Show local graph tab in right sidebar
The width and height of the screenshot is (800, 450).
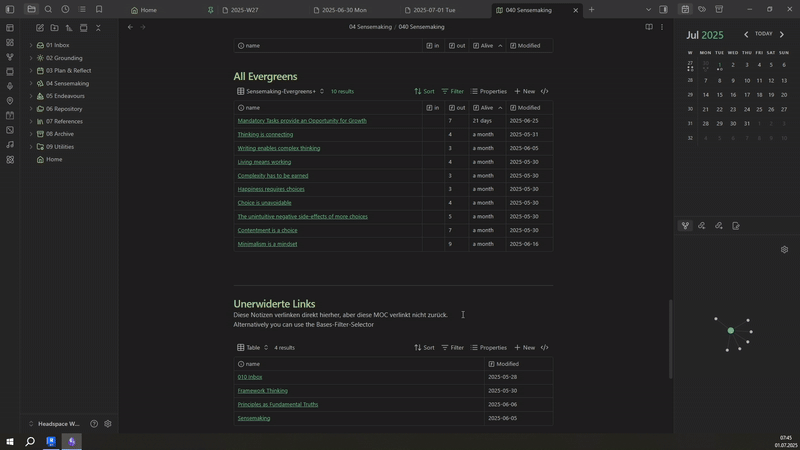click(685, 226)
